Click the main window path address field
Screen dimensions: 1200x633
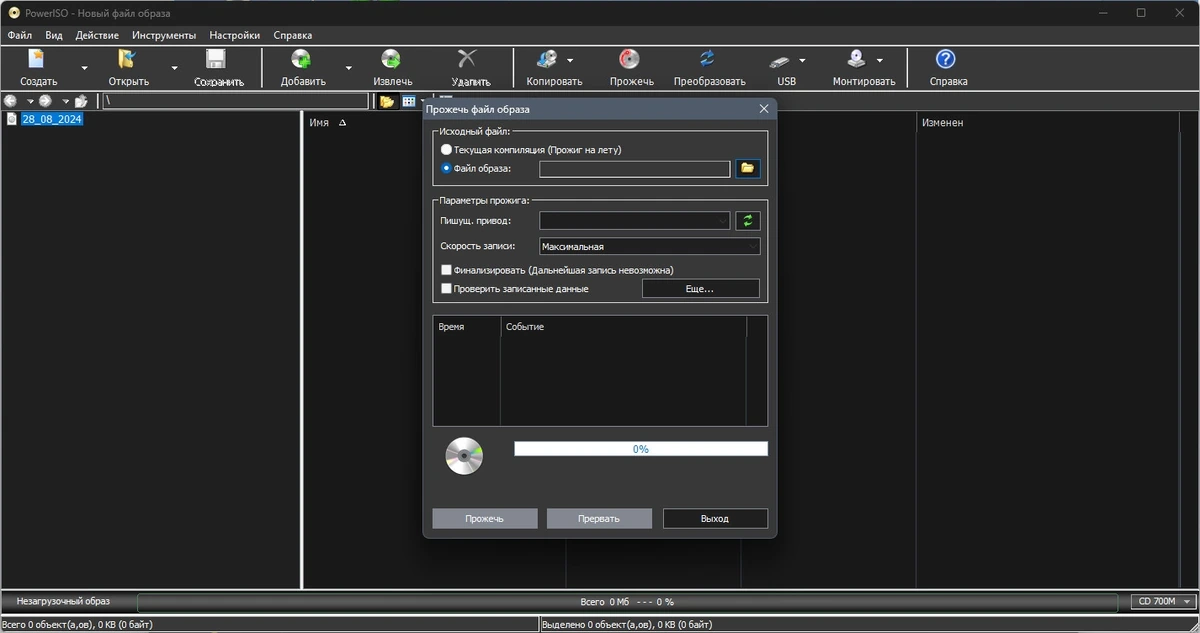tap(235, 101)
